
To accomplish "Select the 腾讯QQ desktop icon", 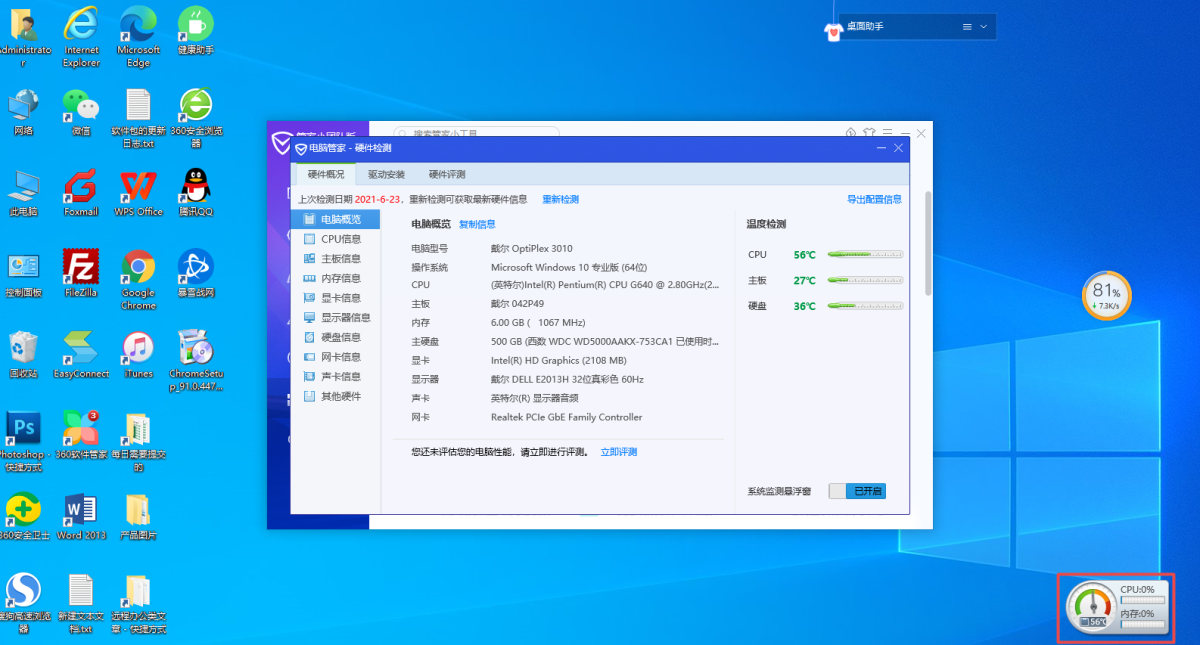I will point(196,193).
